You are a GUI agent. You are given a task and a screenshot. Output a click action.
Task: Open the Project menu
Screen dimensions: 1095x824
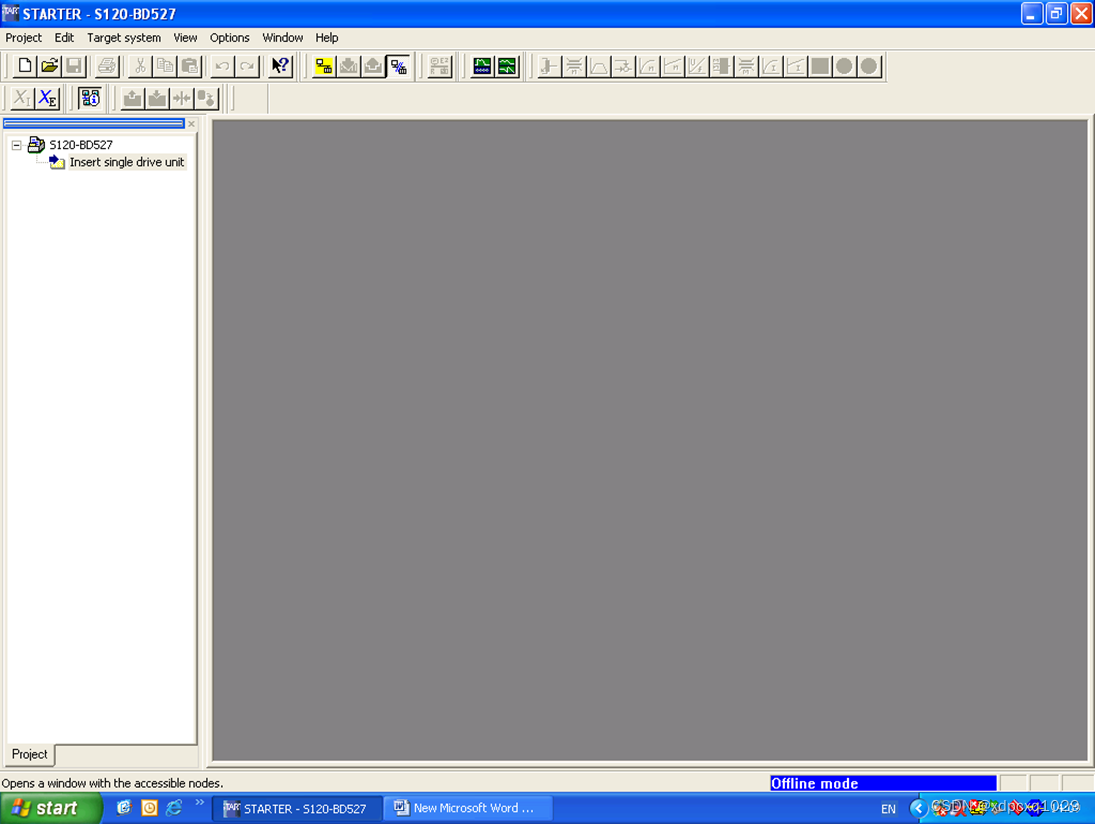click(24, 38)
